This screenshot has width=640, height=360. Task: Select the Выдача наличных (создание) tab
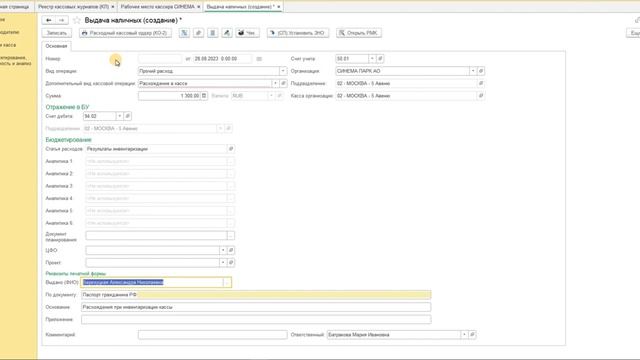pyautogui.click(x=240, y=7)
